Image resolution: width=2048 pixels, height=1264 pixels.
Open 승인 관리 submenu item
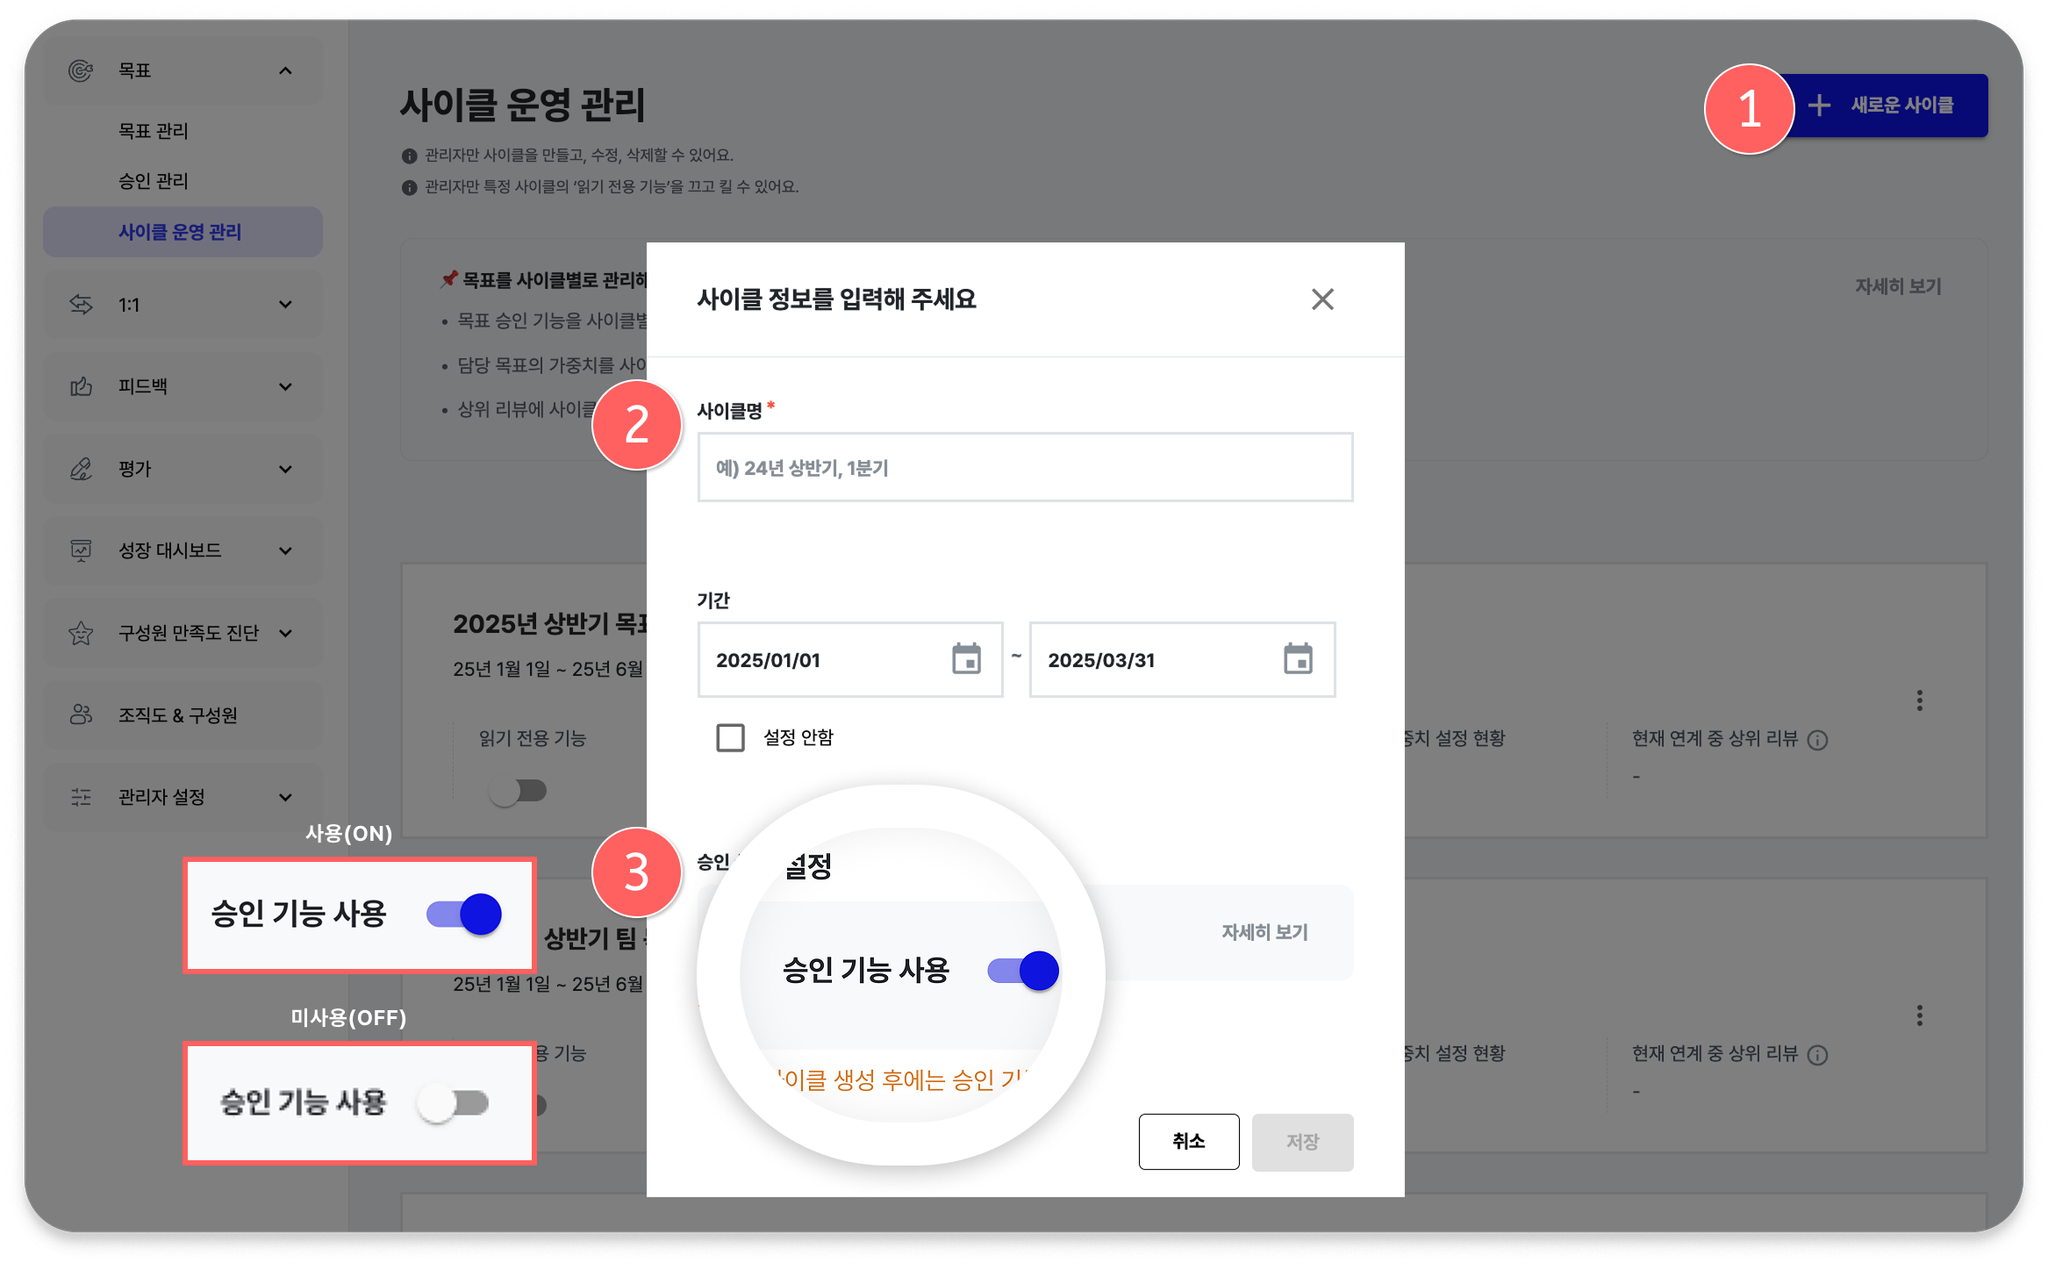[153, 180]
